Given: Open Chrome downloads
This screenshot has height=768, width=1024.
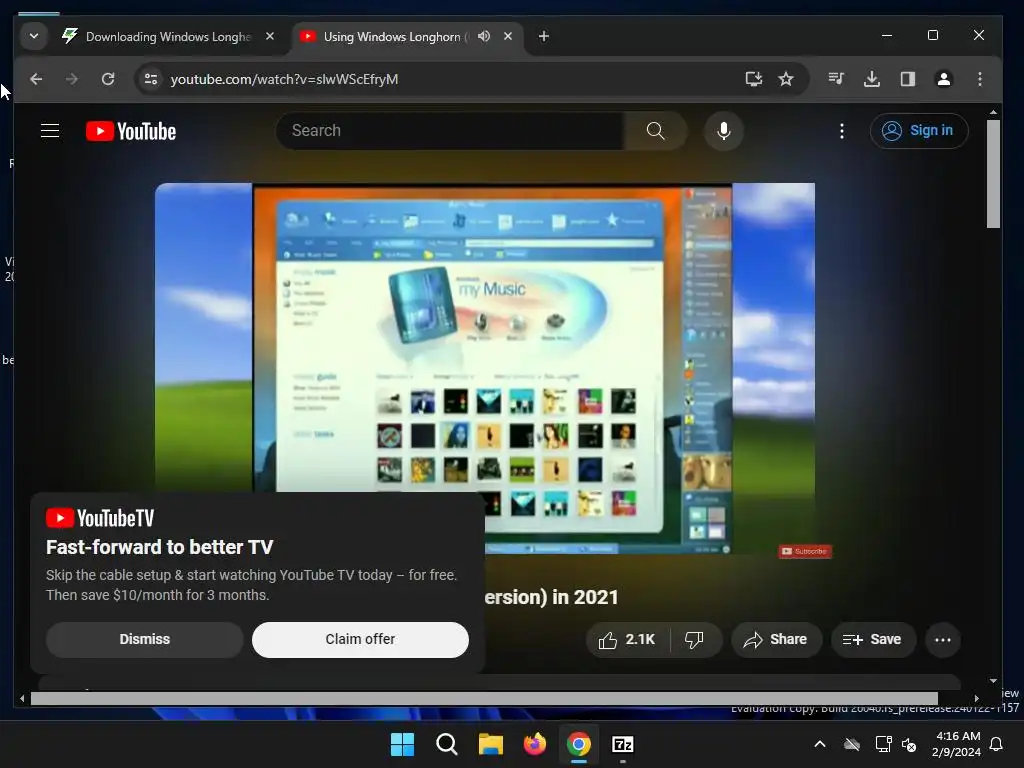Looking at the screenshot, I should [x=872, y=79].
